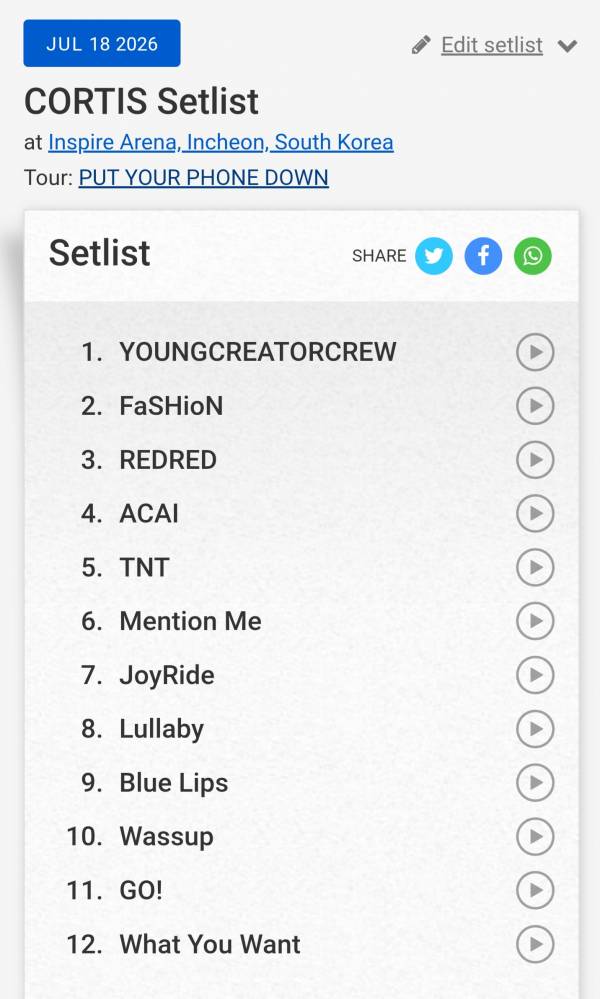Play the What You Want preview
Screen dimensions: 600x999
pos(535,944)
